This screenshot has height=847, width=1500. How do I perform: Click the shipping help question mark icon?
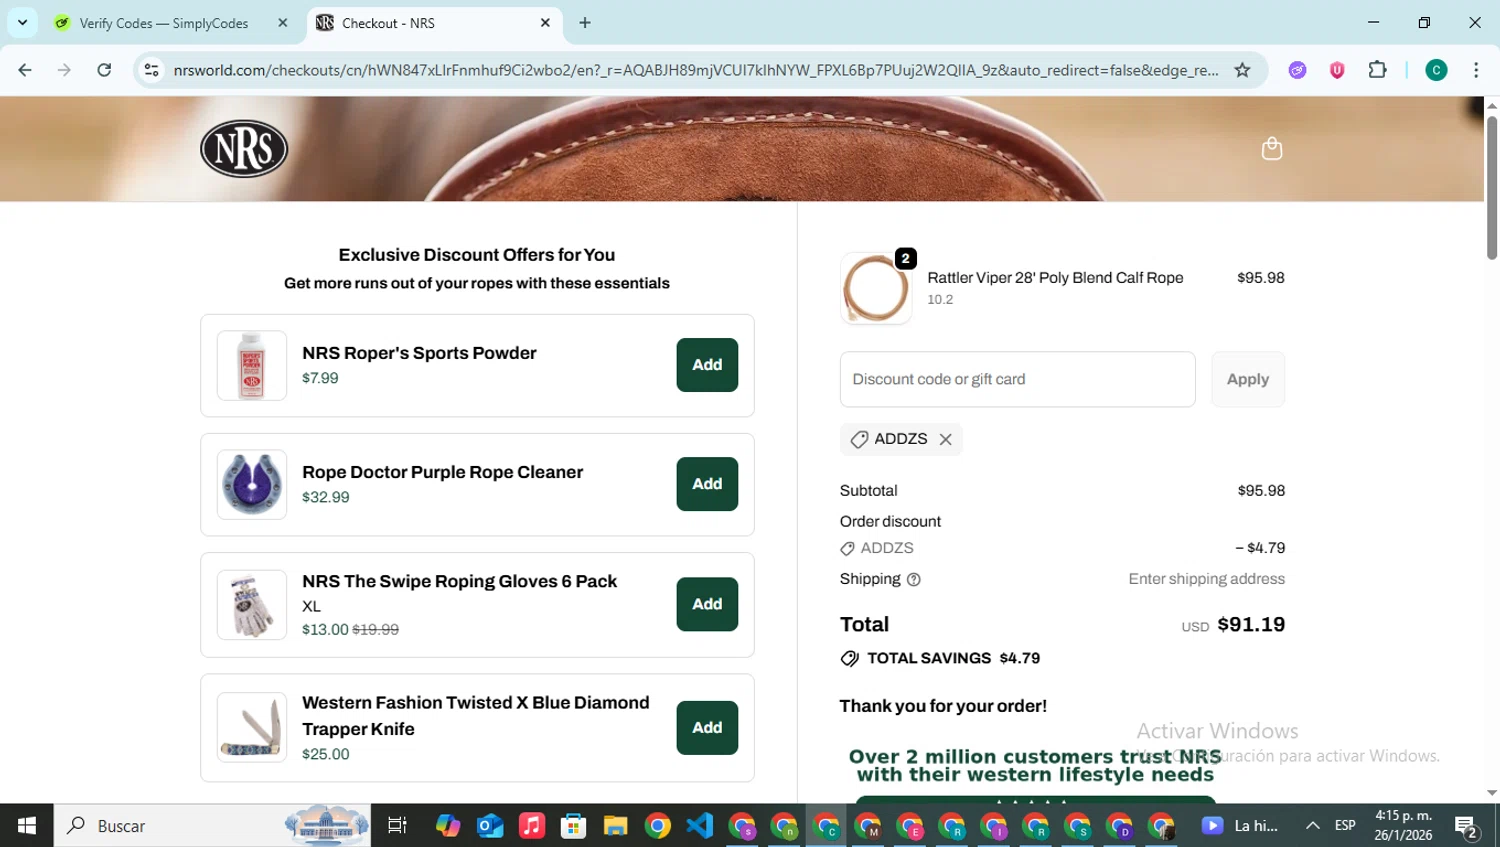(913, 580)
